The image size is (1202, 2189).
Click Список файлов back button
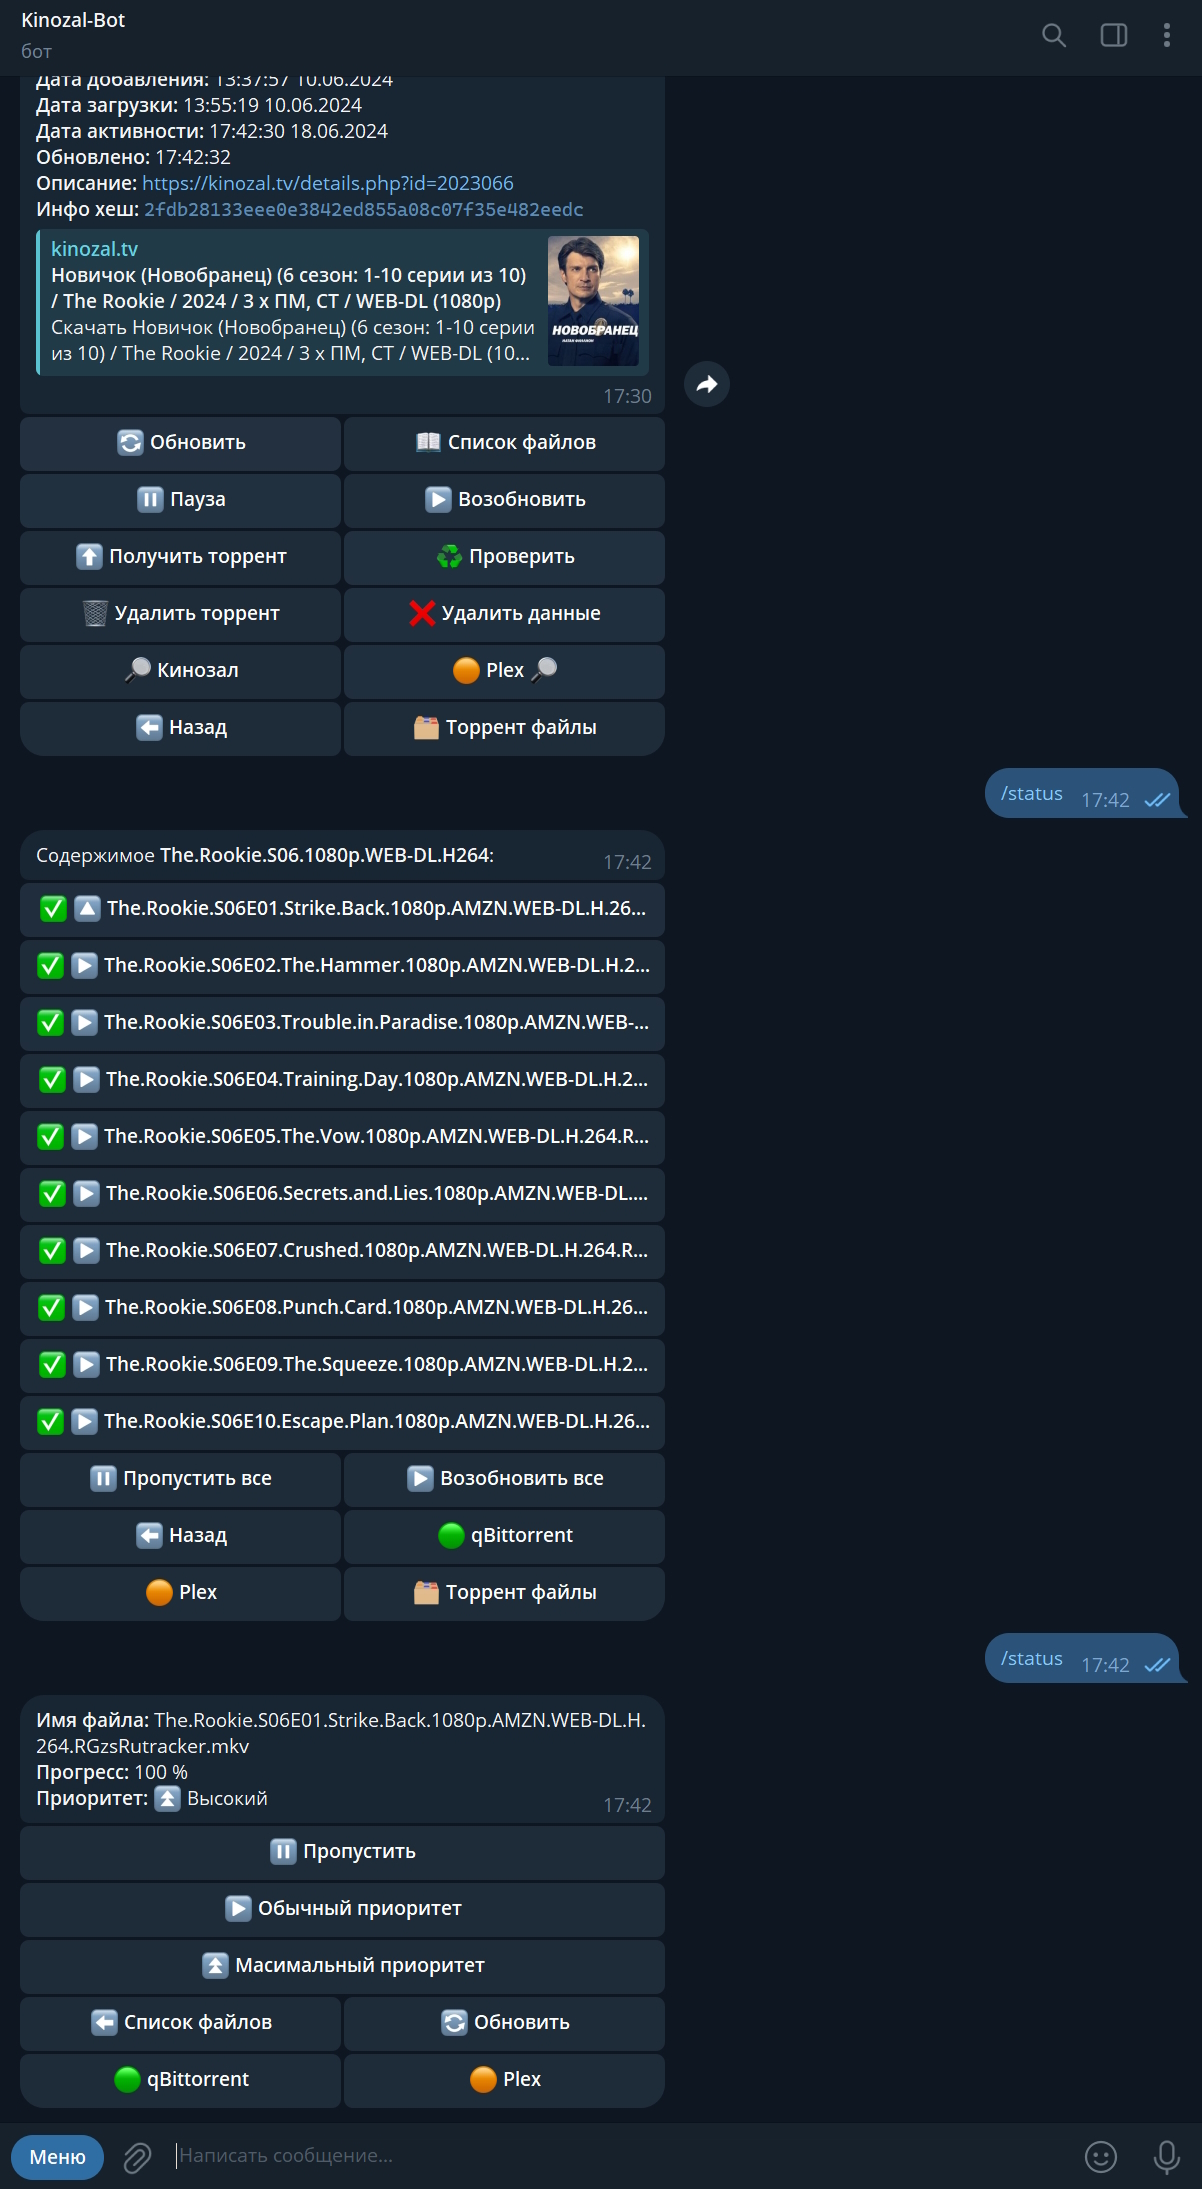tap(180, 2022)
